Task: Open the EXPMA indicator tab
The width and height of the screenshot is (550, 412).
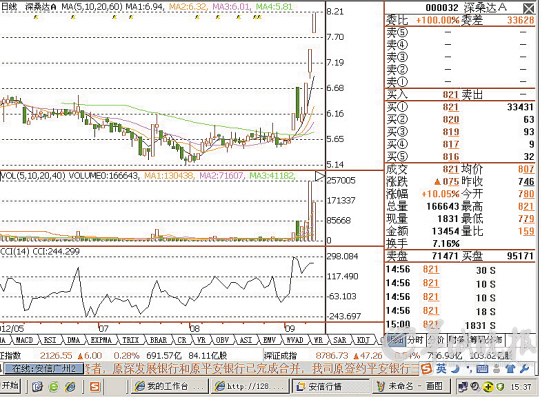Action: pyautogui.click(x=101, y=340)
